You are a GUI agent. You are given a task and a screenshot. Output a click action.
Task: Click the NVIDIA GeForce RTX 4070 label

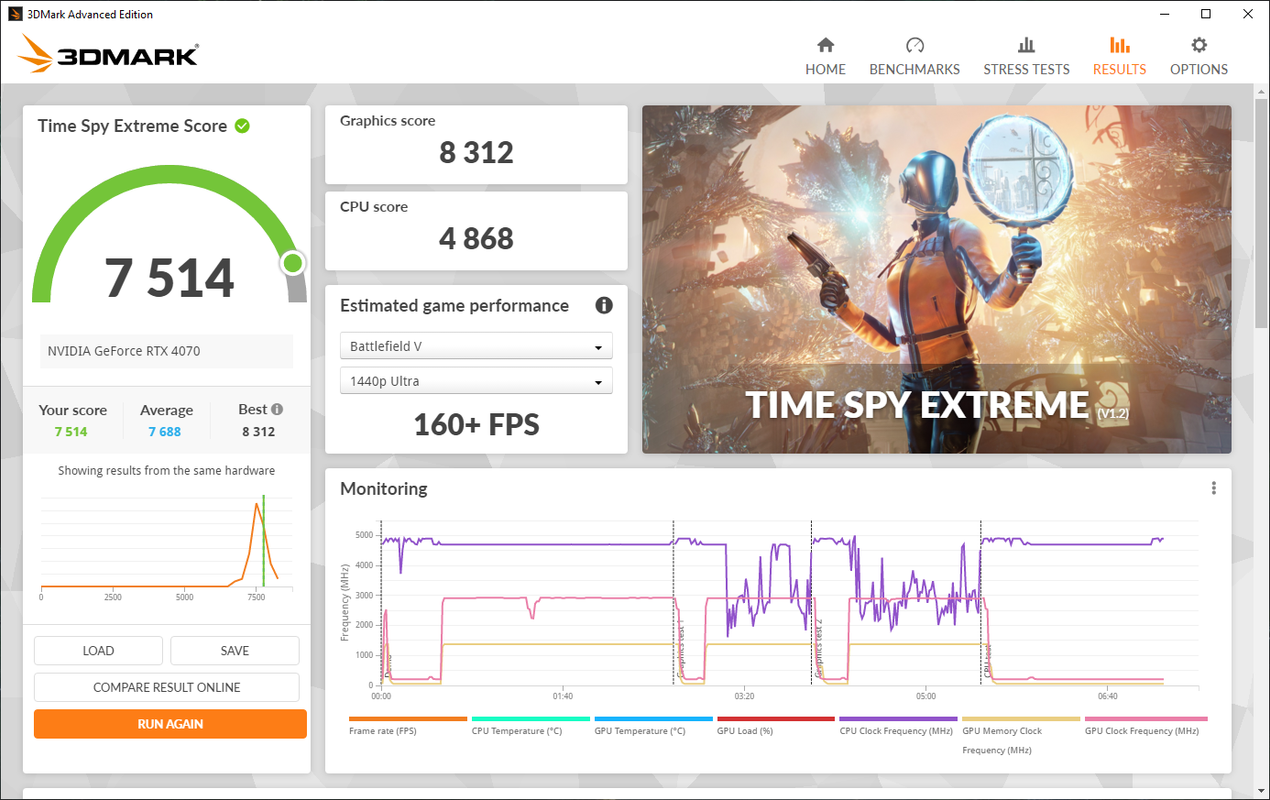tap(124, 351)
